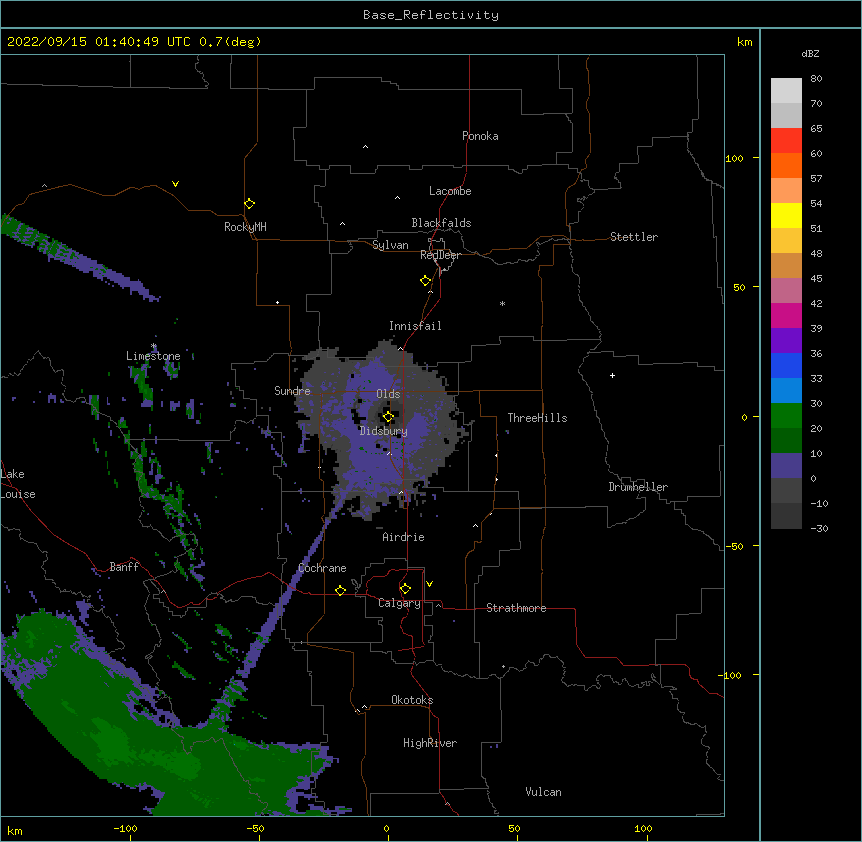Click the yellow v marker east of Calgary

[x=429, y=584]
